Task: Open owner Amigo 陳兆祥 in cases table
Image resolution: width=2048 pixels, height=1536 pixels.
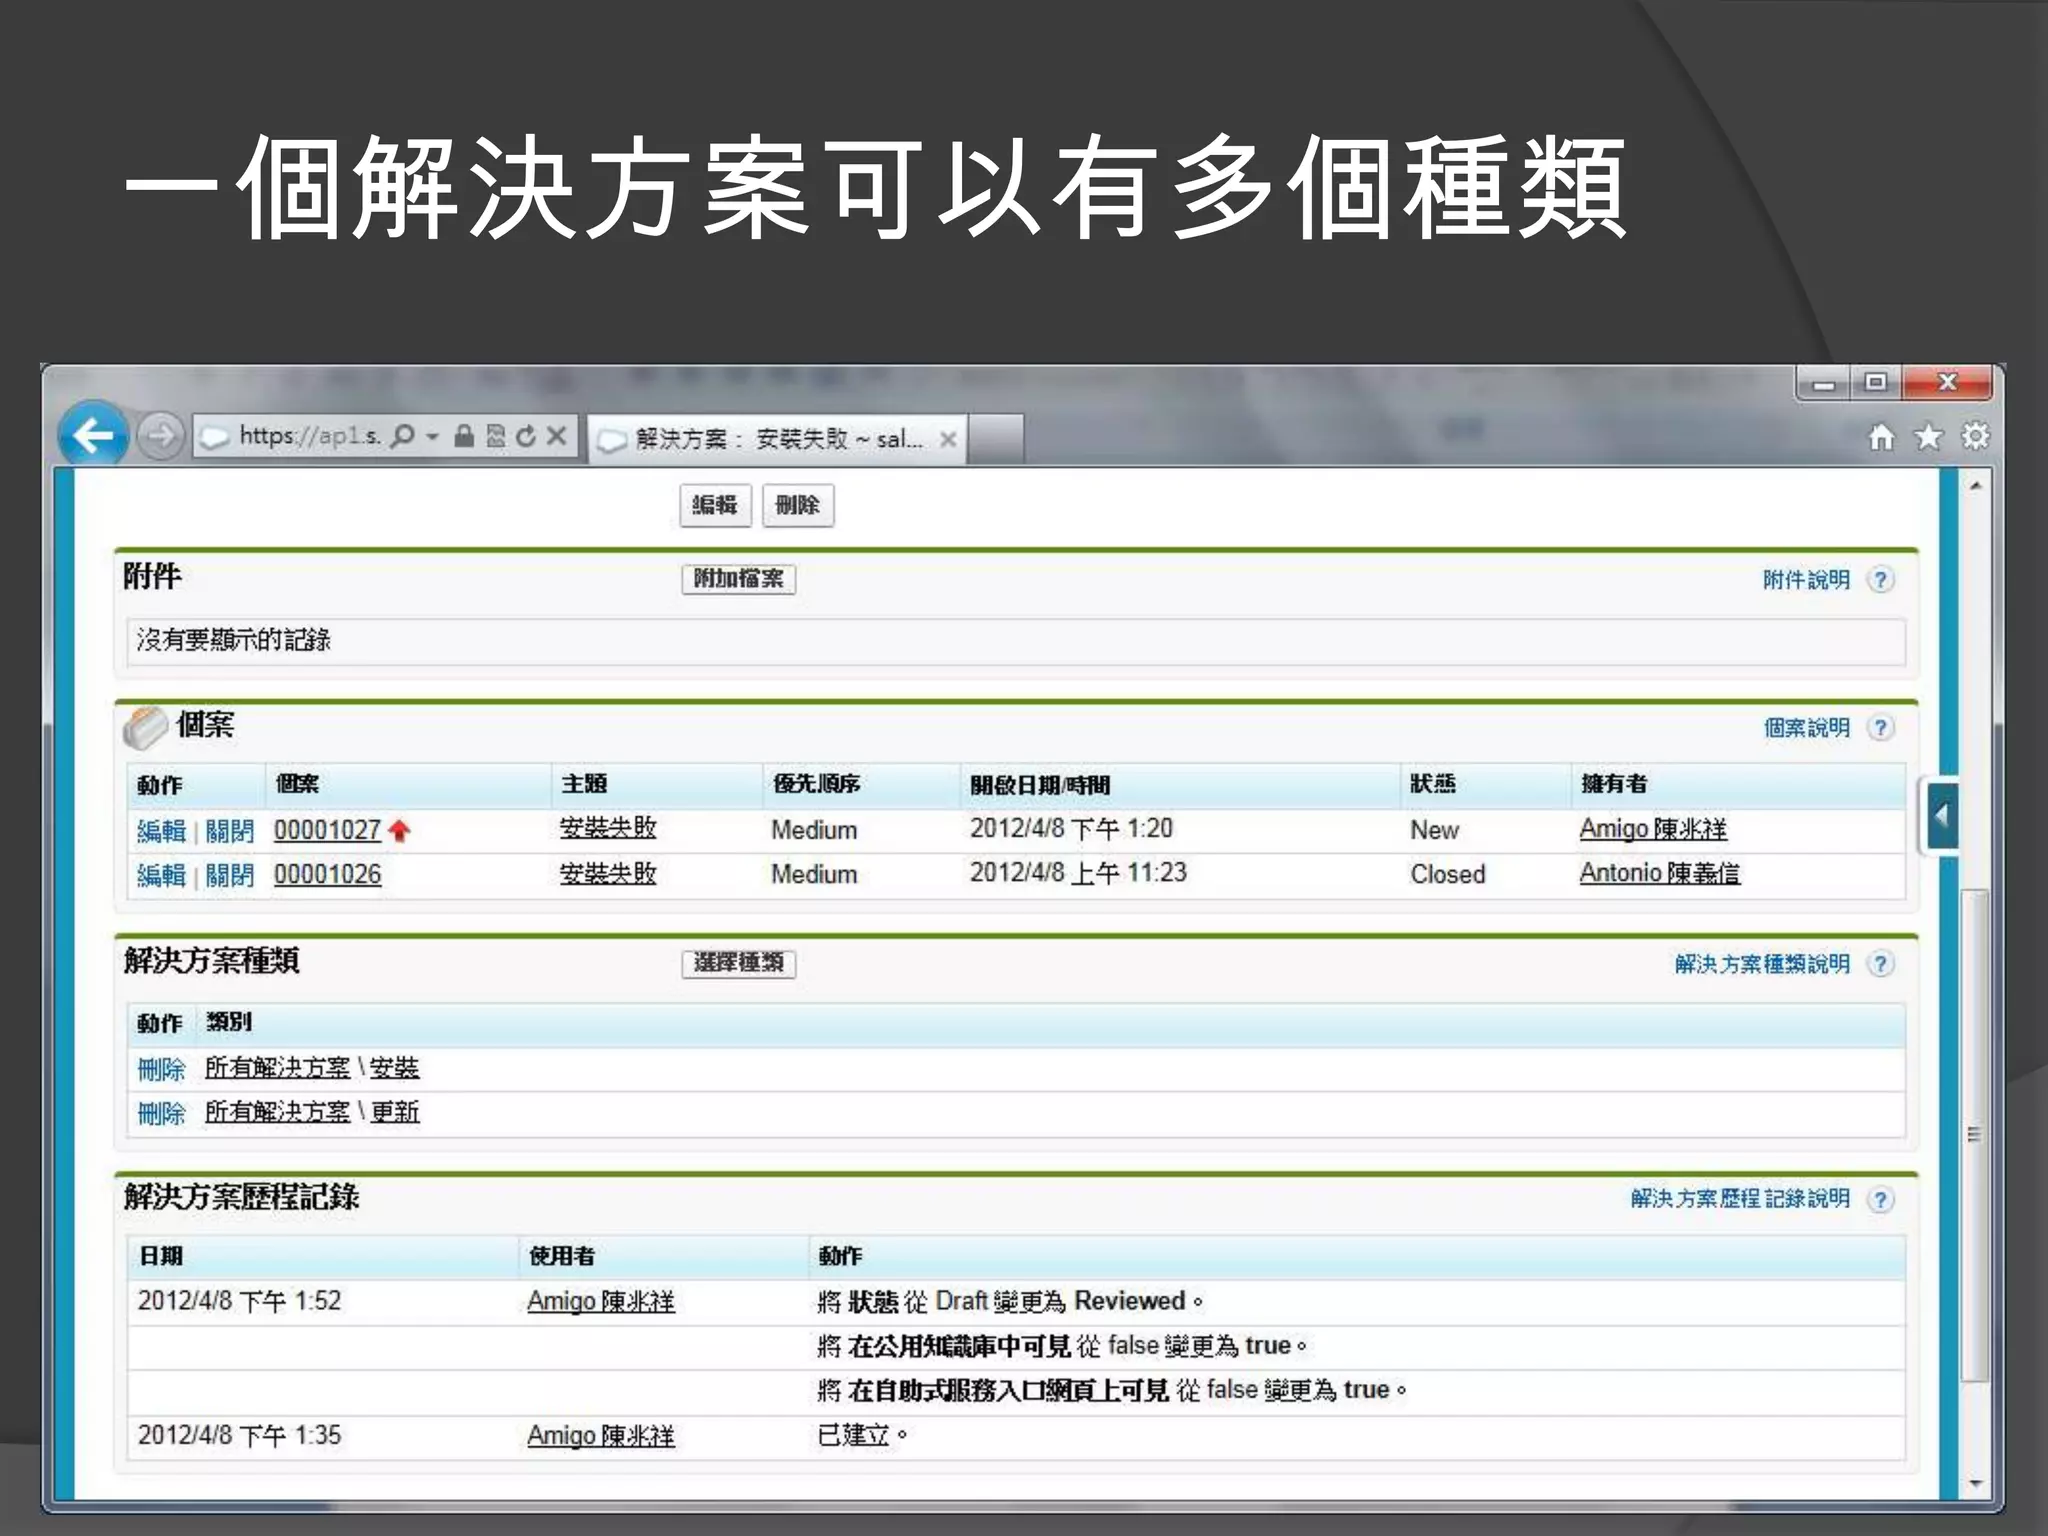Action: click(x=1653, y=829)
